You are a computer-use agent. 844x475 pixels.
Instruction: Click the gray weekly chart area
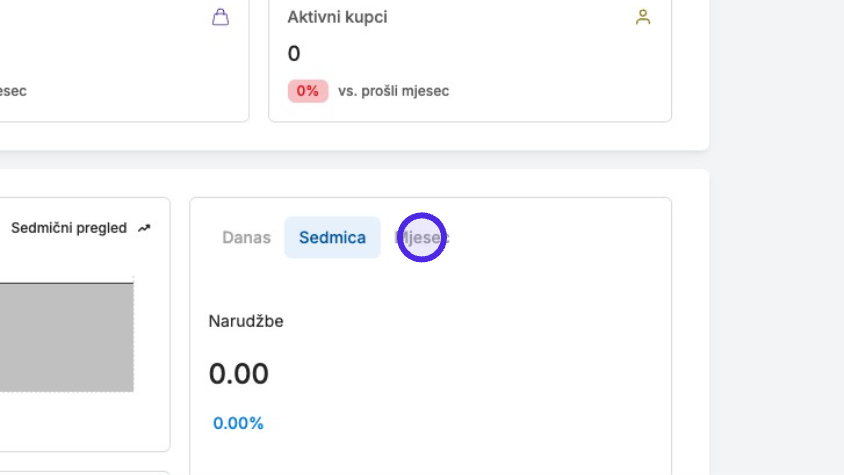(x=65, y=337)
